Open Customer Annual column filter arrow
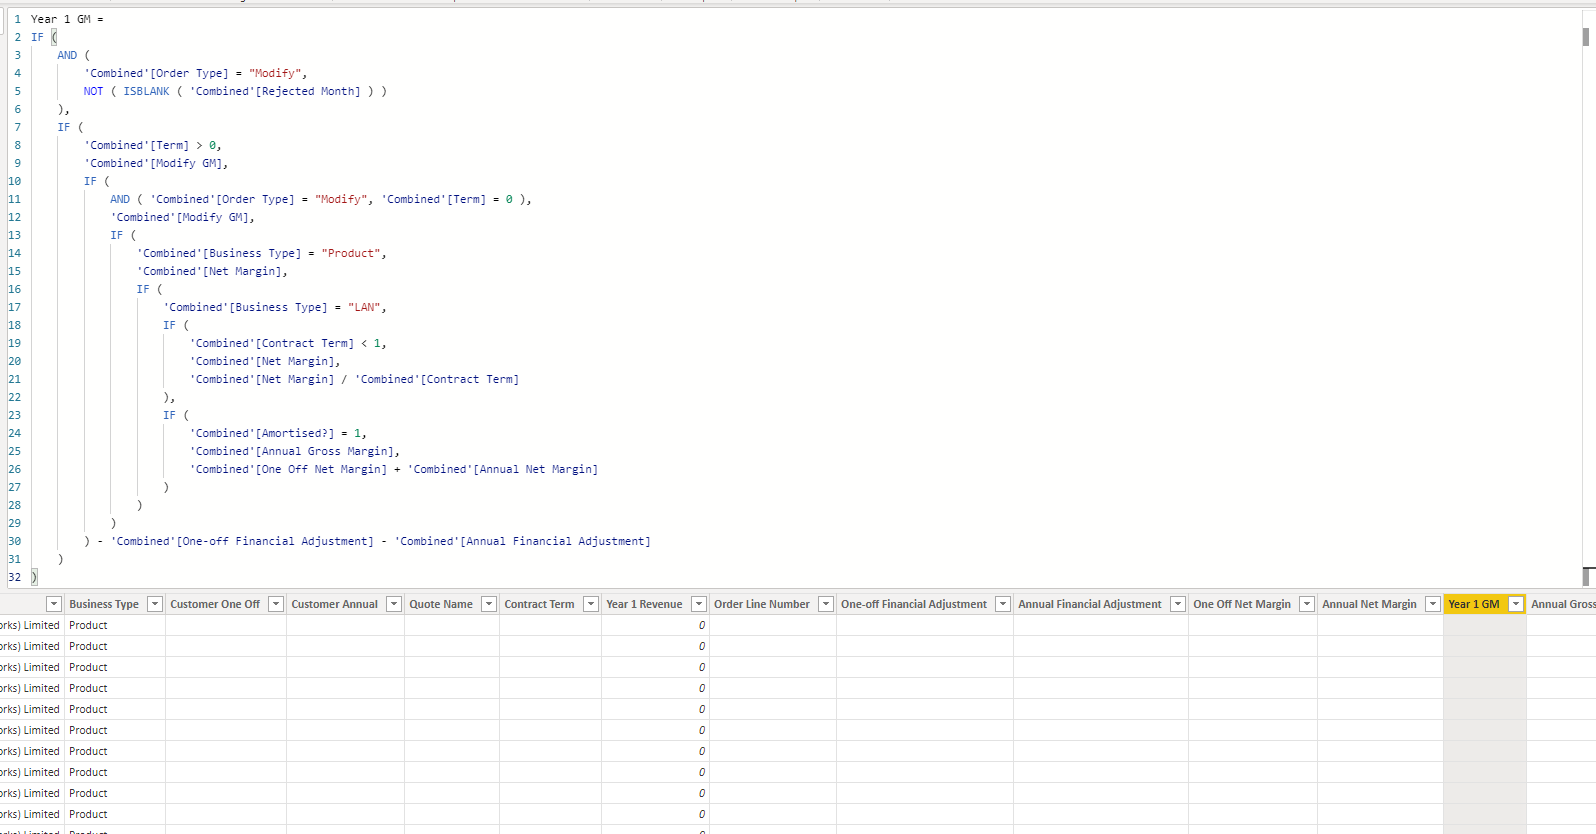Viewport: 1596px width, 834px height. pos(394,604)
